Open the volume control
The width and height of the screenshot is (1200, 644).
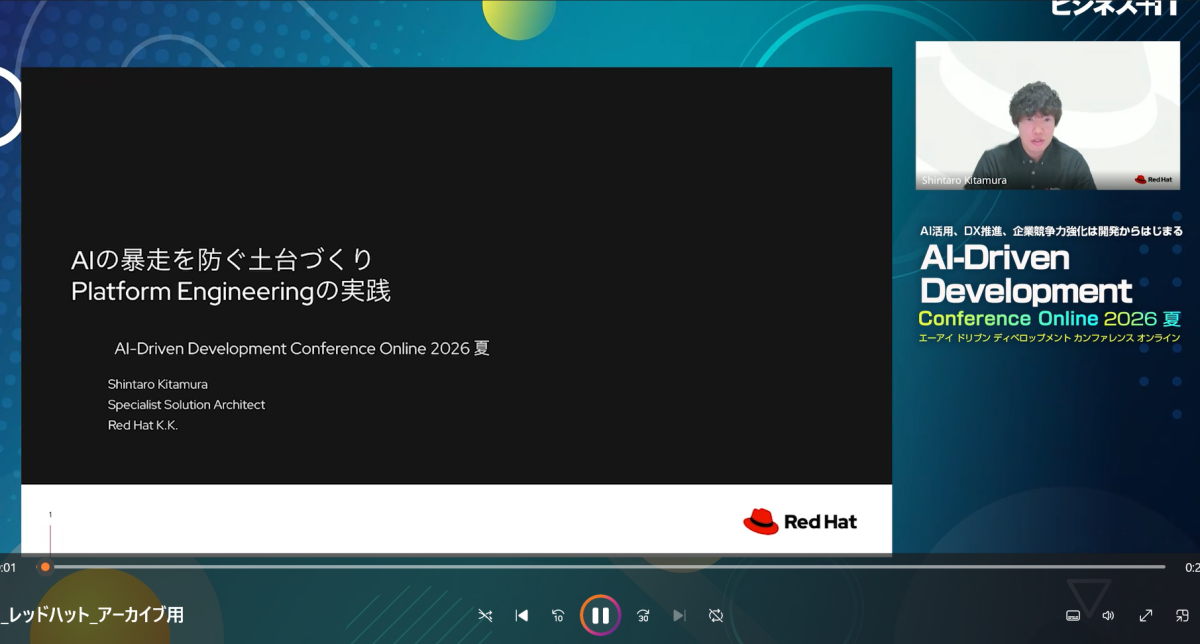tap(1108, 616)
